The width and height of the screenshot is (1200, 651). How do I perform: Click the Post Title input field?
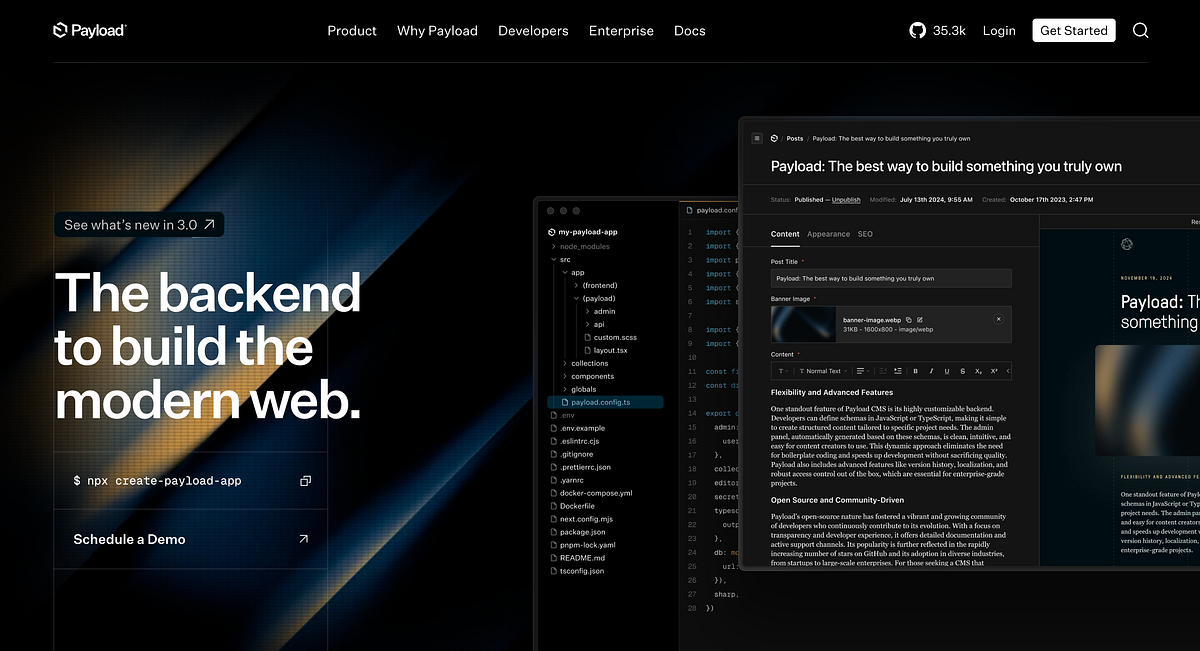pos(890,278)
